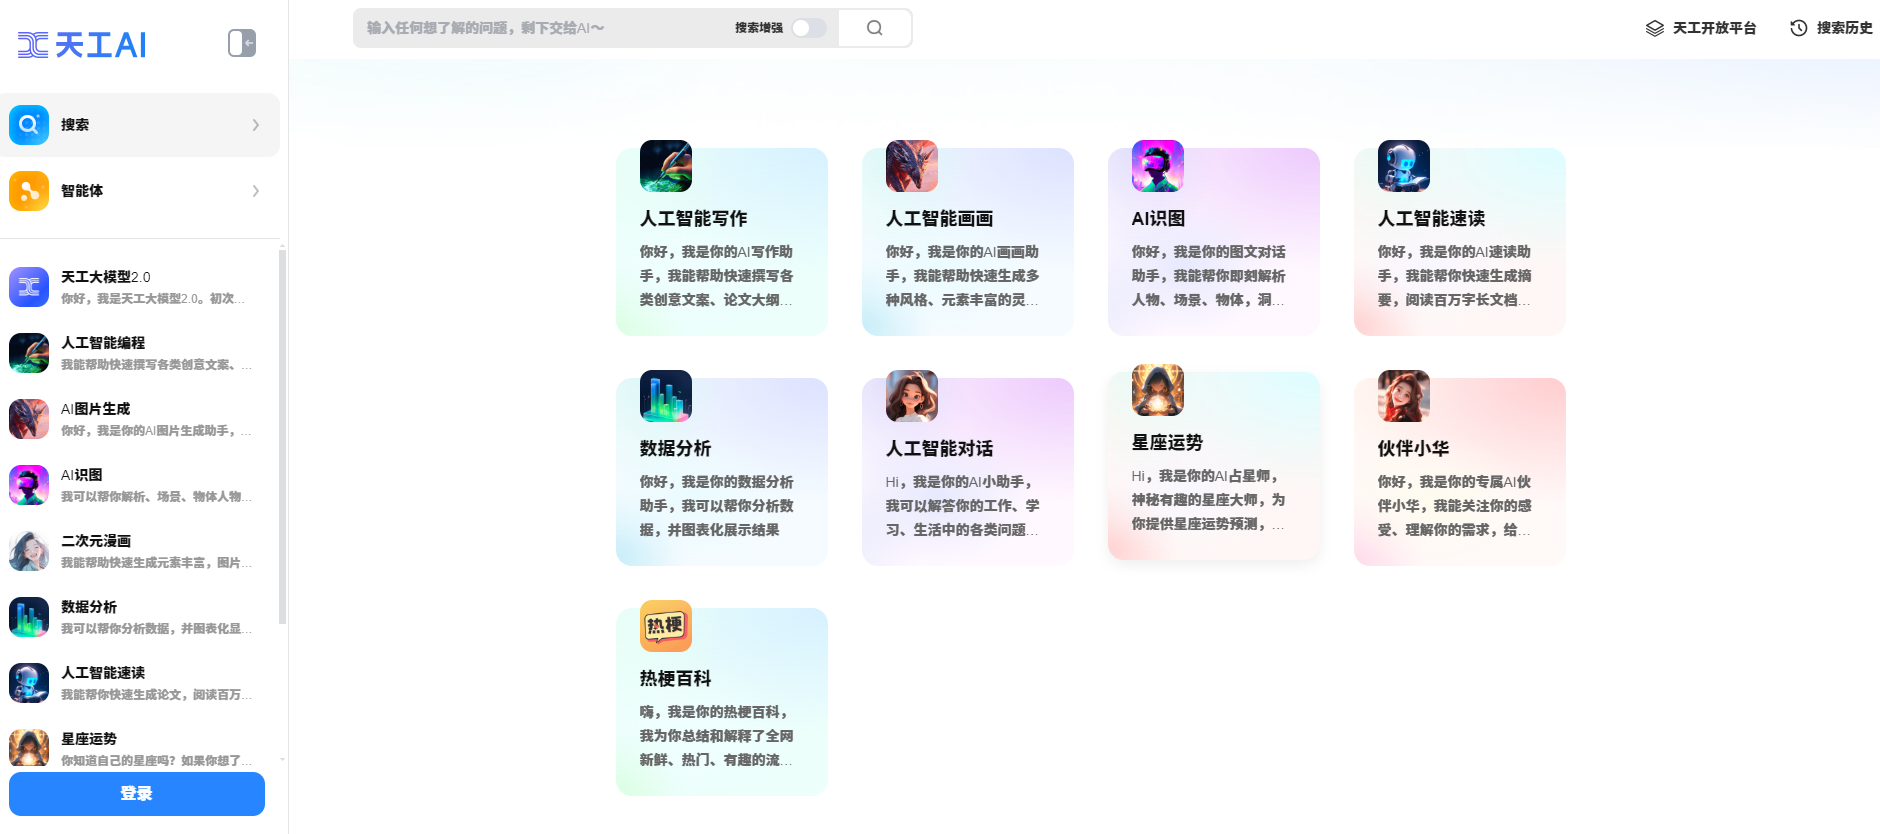Click the 天工开放平台 layers icon
This screenshot has width=1880, height=834.
1655,28
